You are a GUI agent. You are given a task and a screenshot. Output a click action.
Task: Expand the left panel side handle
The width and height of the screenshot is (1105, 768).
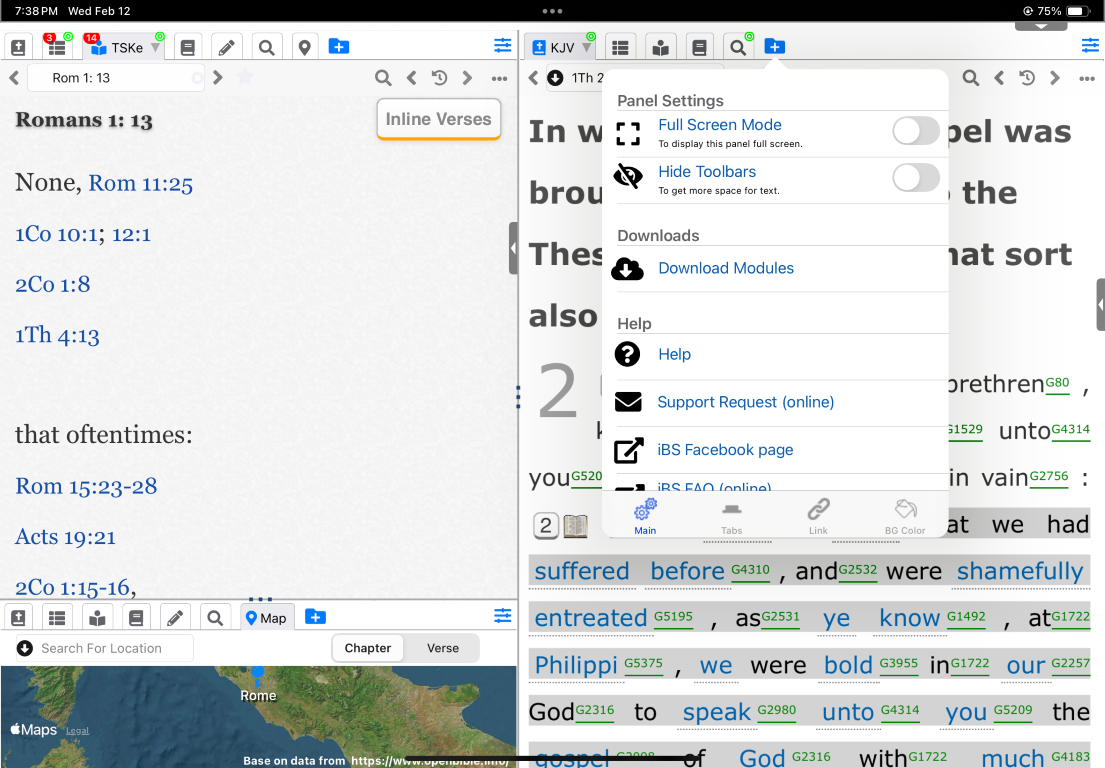tap(513, 248)
